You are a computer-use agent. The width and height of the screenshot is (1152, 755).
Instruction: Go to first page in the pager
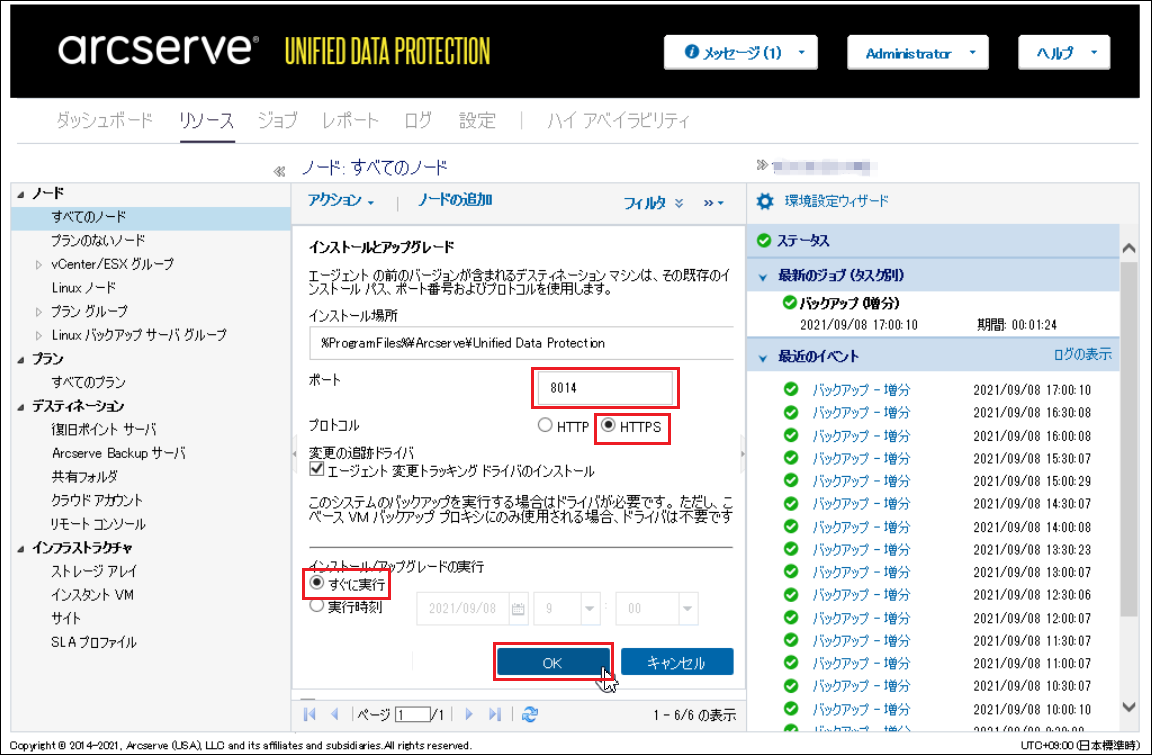[x=309, y=714]
